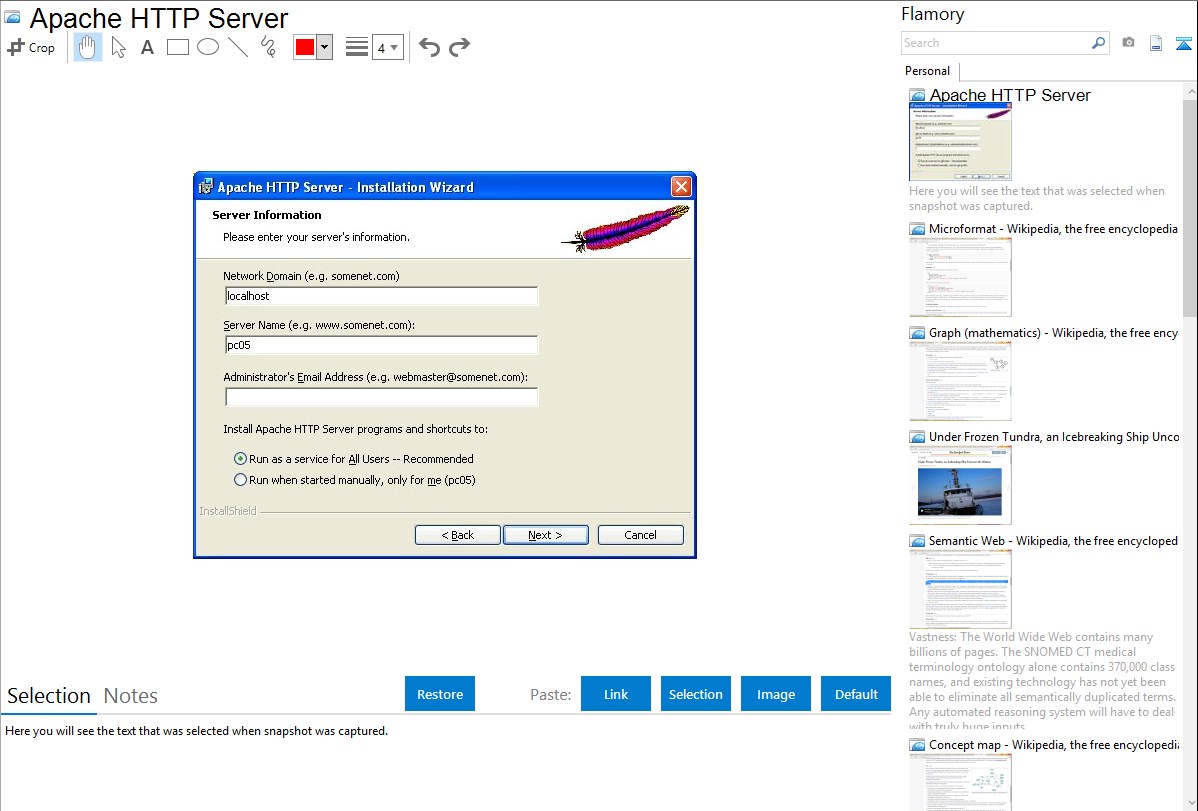Click the Default paste button
Image resolution: width=1198 pixels, height=811 pixels.
856,694
